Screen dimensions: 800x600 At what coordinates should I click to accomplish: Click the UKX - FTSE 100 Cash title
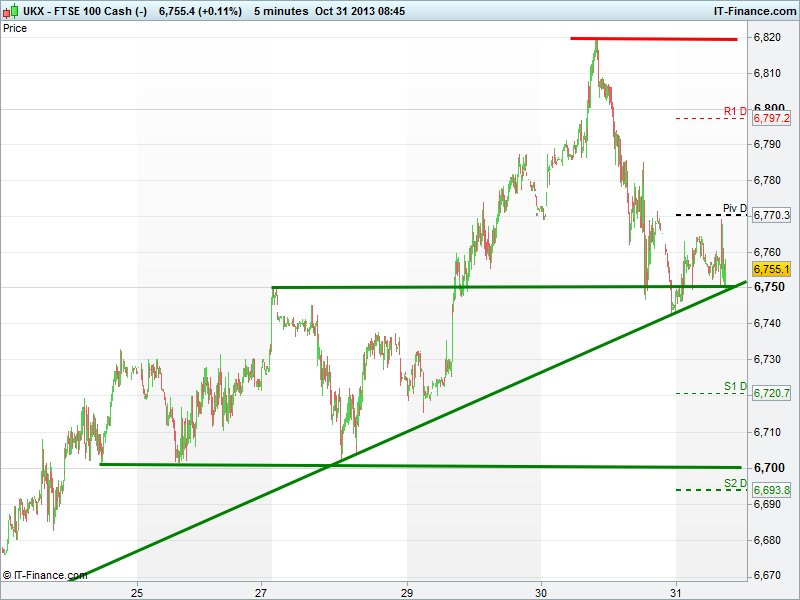(x=85, y=11)
